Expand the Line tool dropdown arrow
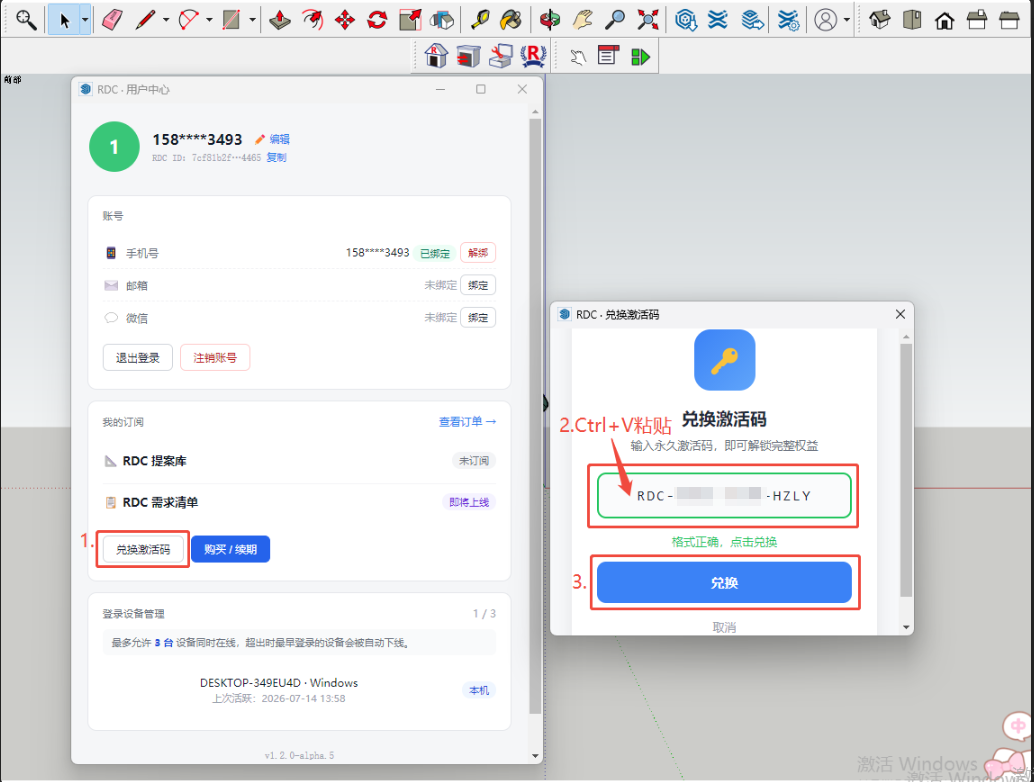This screenshot has width=1034, height=782. pyautogui.click(x=166, y=20)
